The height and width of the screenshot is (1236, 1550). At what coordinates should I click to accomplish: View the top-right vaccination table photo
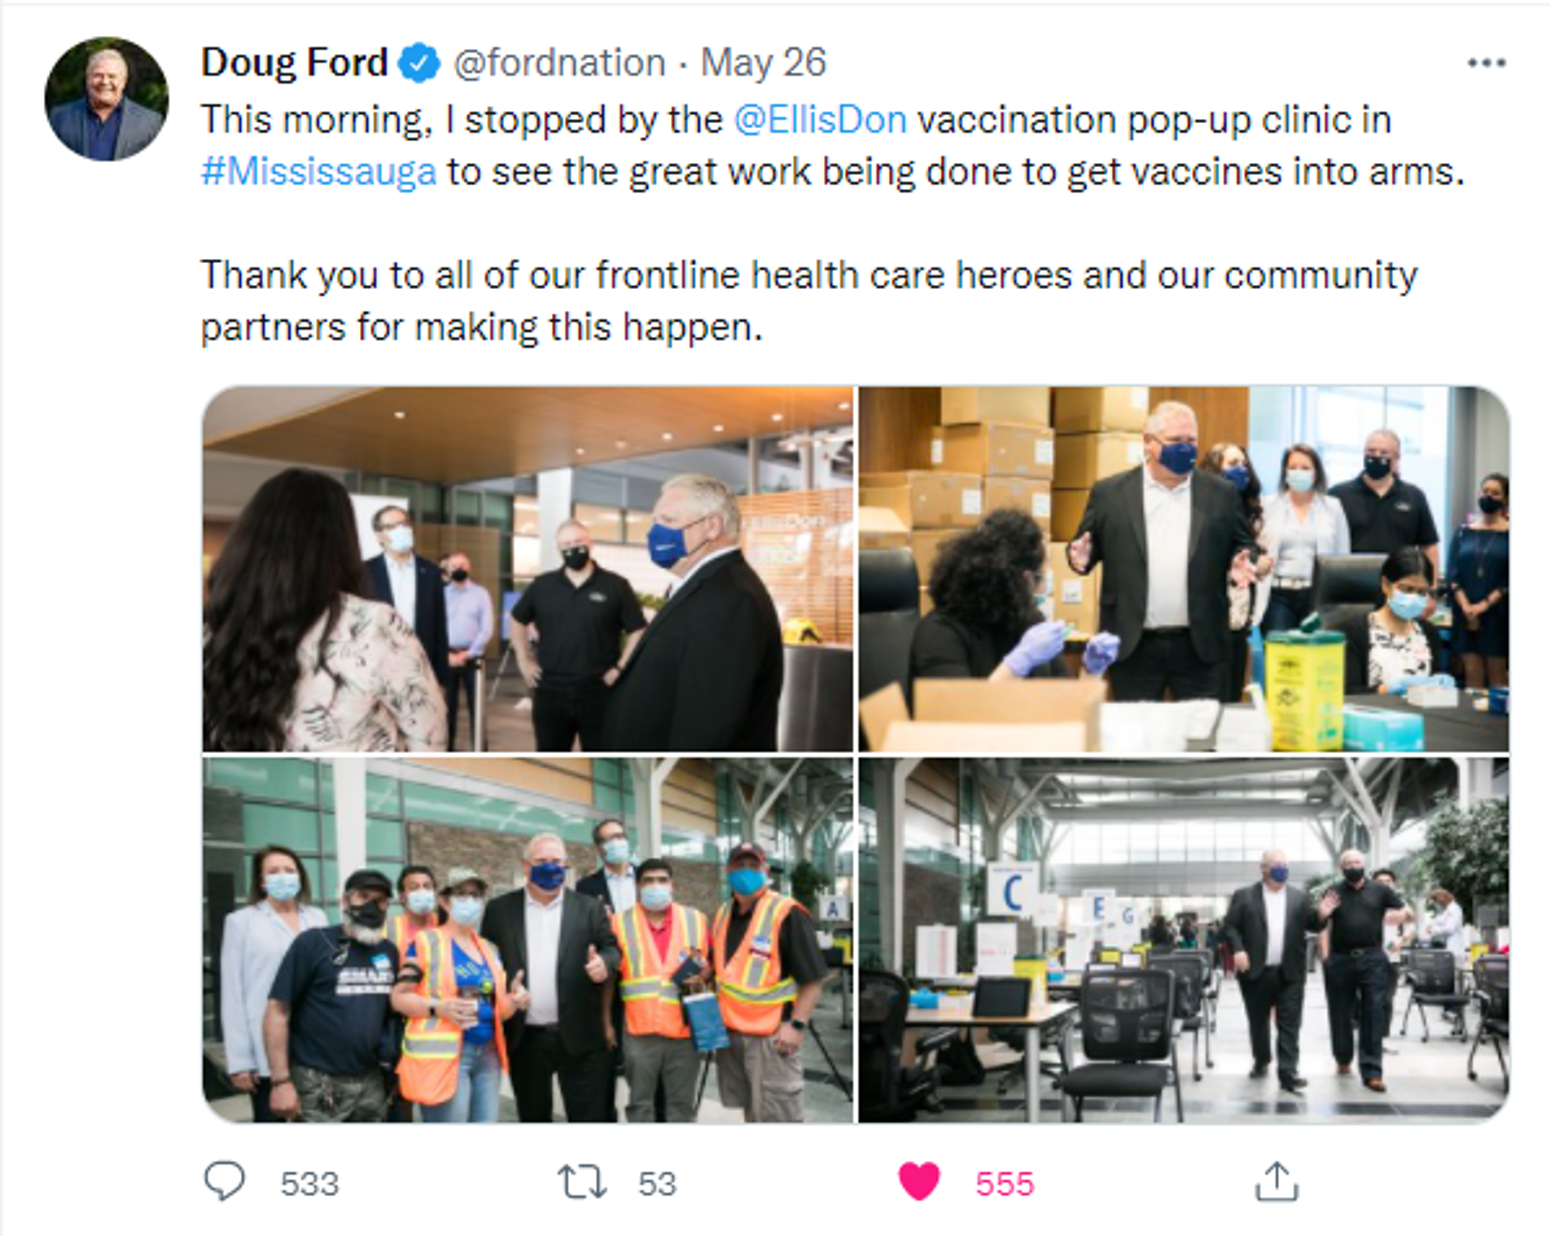coord(1184,569)
